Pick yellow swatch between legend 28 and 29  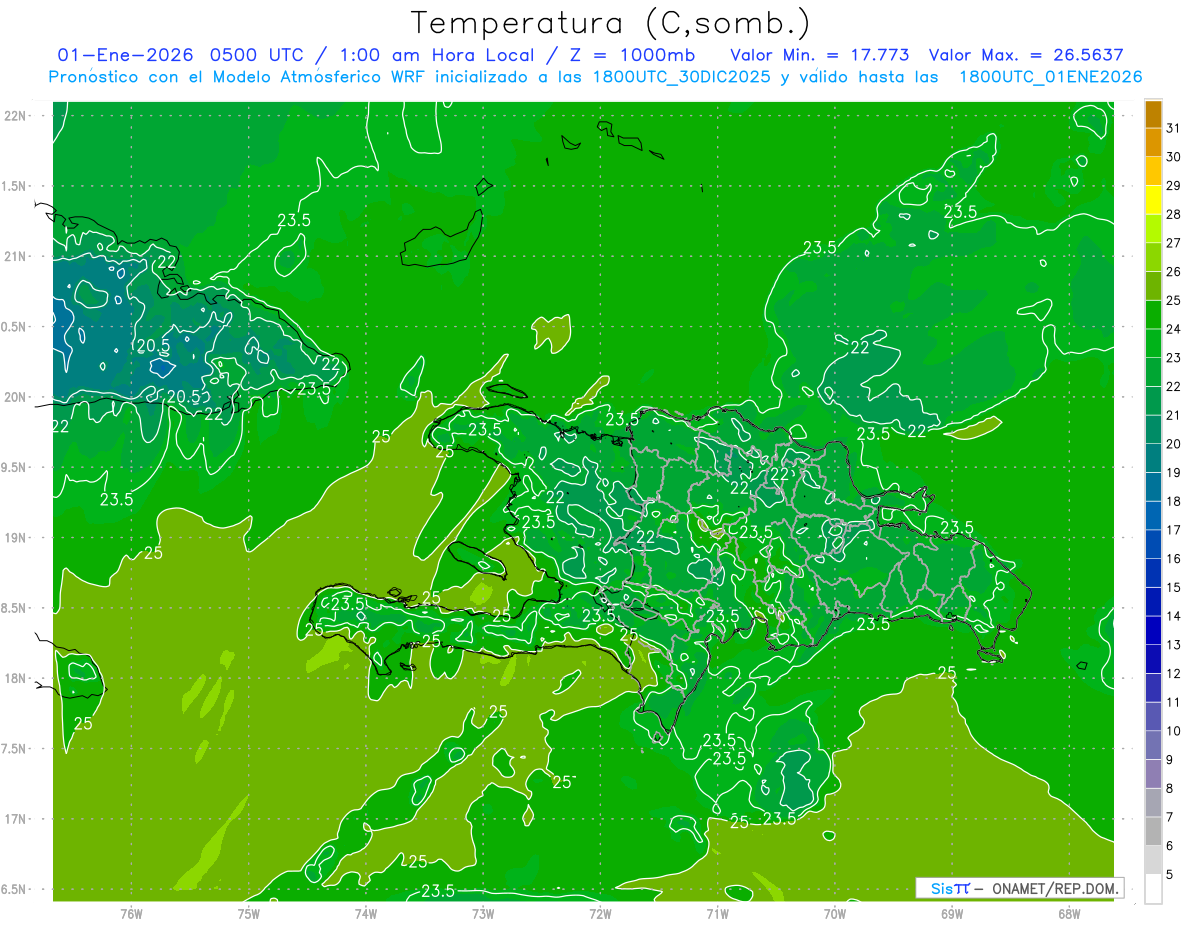pyautogui.click(x=1153, y=200)
